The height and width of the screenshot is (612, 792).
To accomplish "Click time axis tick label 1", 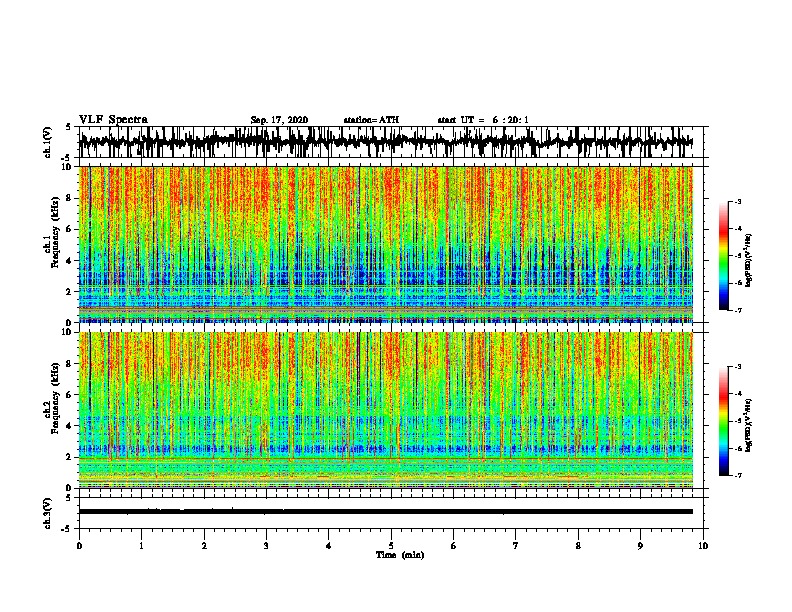I will point(142,546).
